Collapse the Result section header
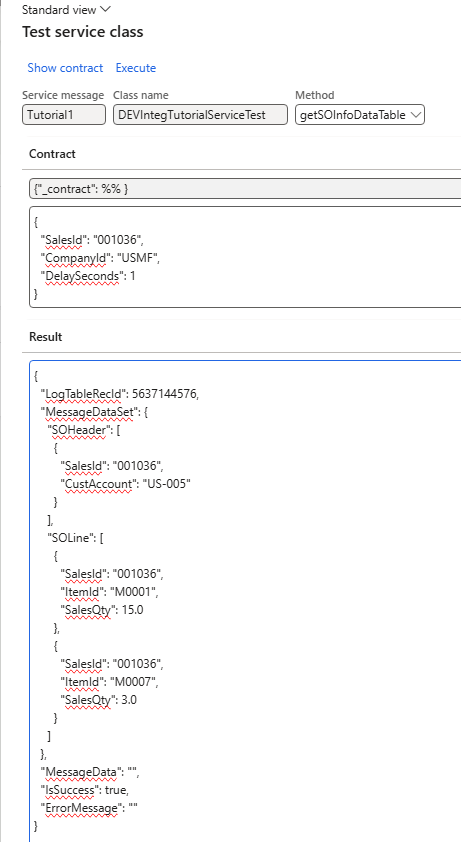The height and width of the screenshot is (842, 461). [46, 337]
